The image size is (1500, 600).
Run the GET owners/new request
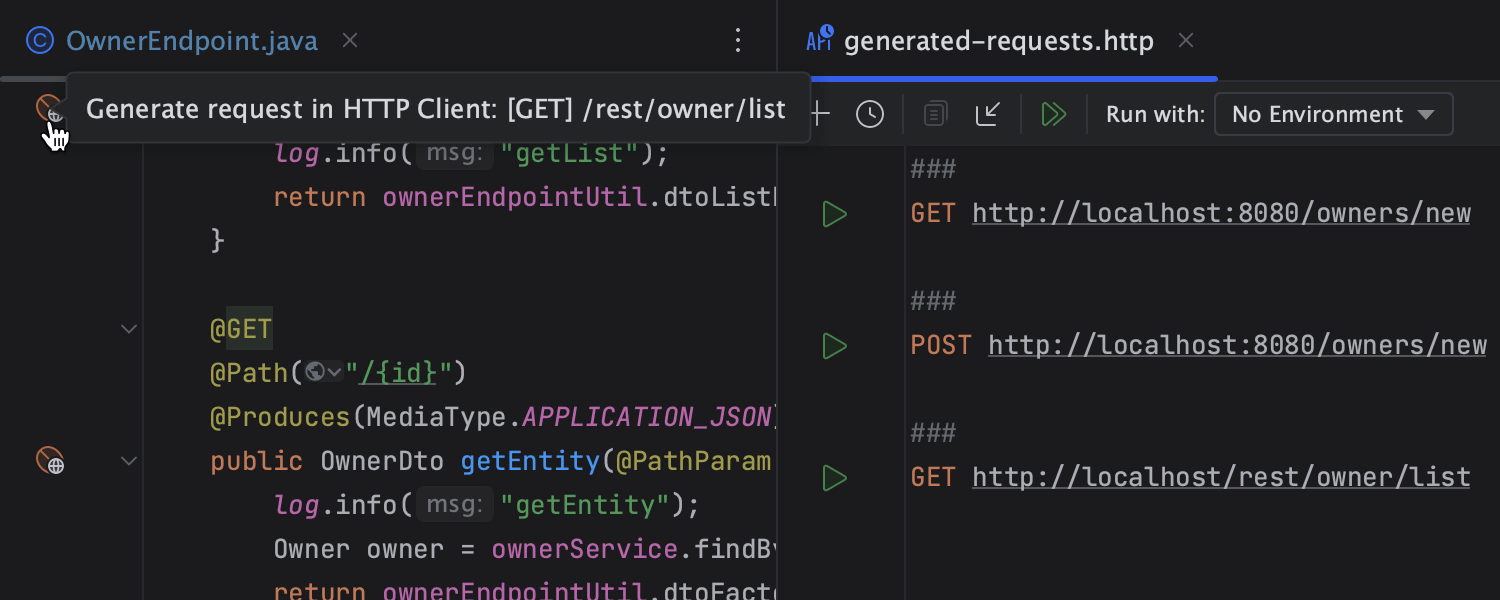pyautogui.click(x=834, y=214)
